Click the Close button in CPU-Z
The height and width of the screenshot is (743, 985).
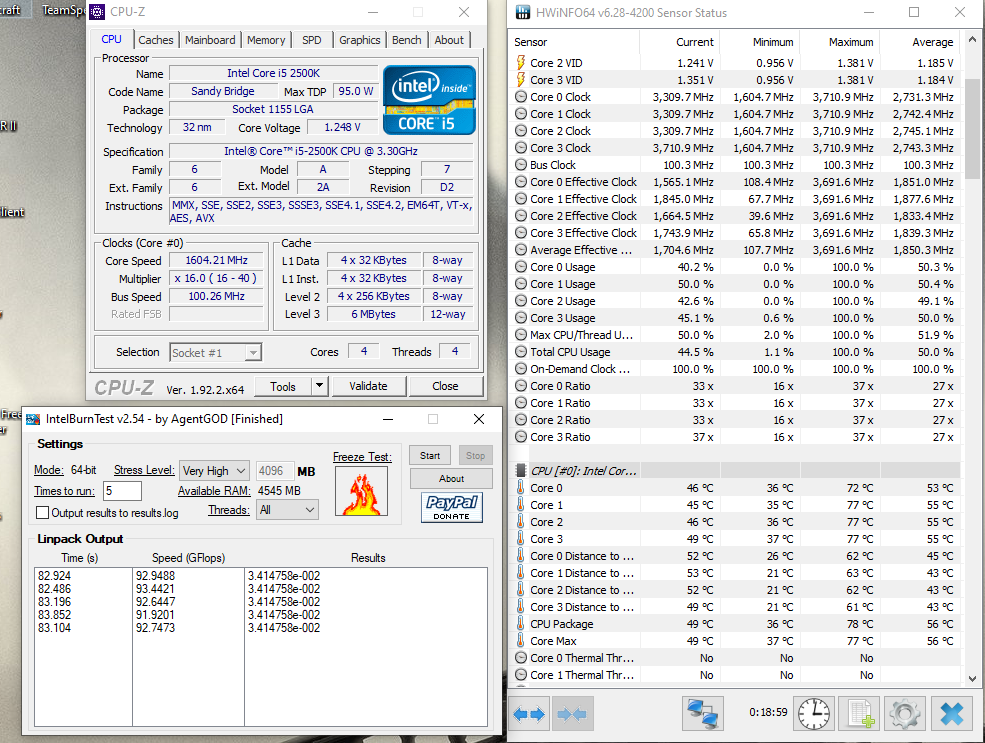445,386
